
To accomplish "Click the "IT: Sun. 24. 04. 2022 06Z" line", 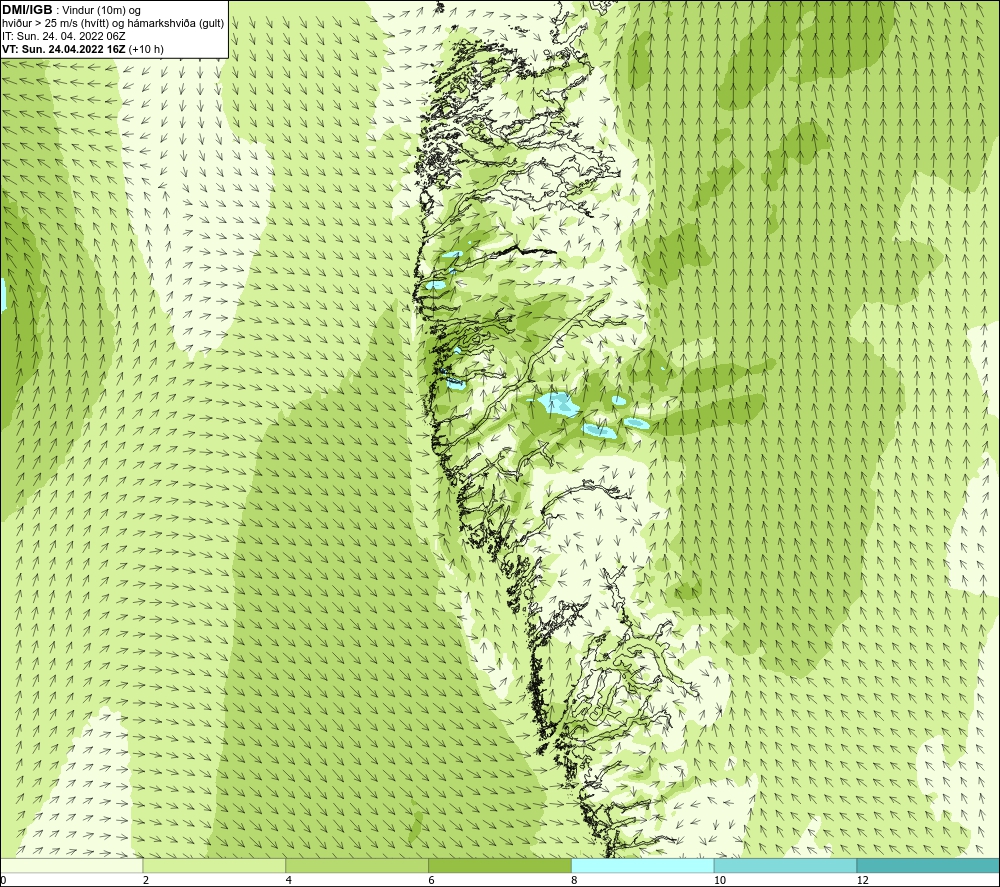I will coord(64,36).
